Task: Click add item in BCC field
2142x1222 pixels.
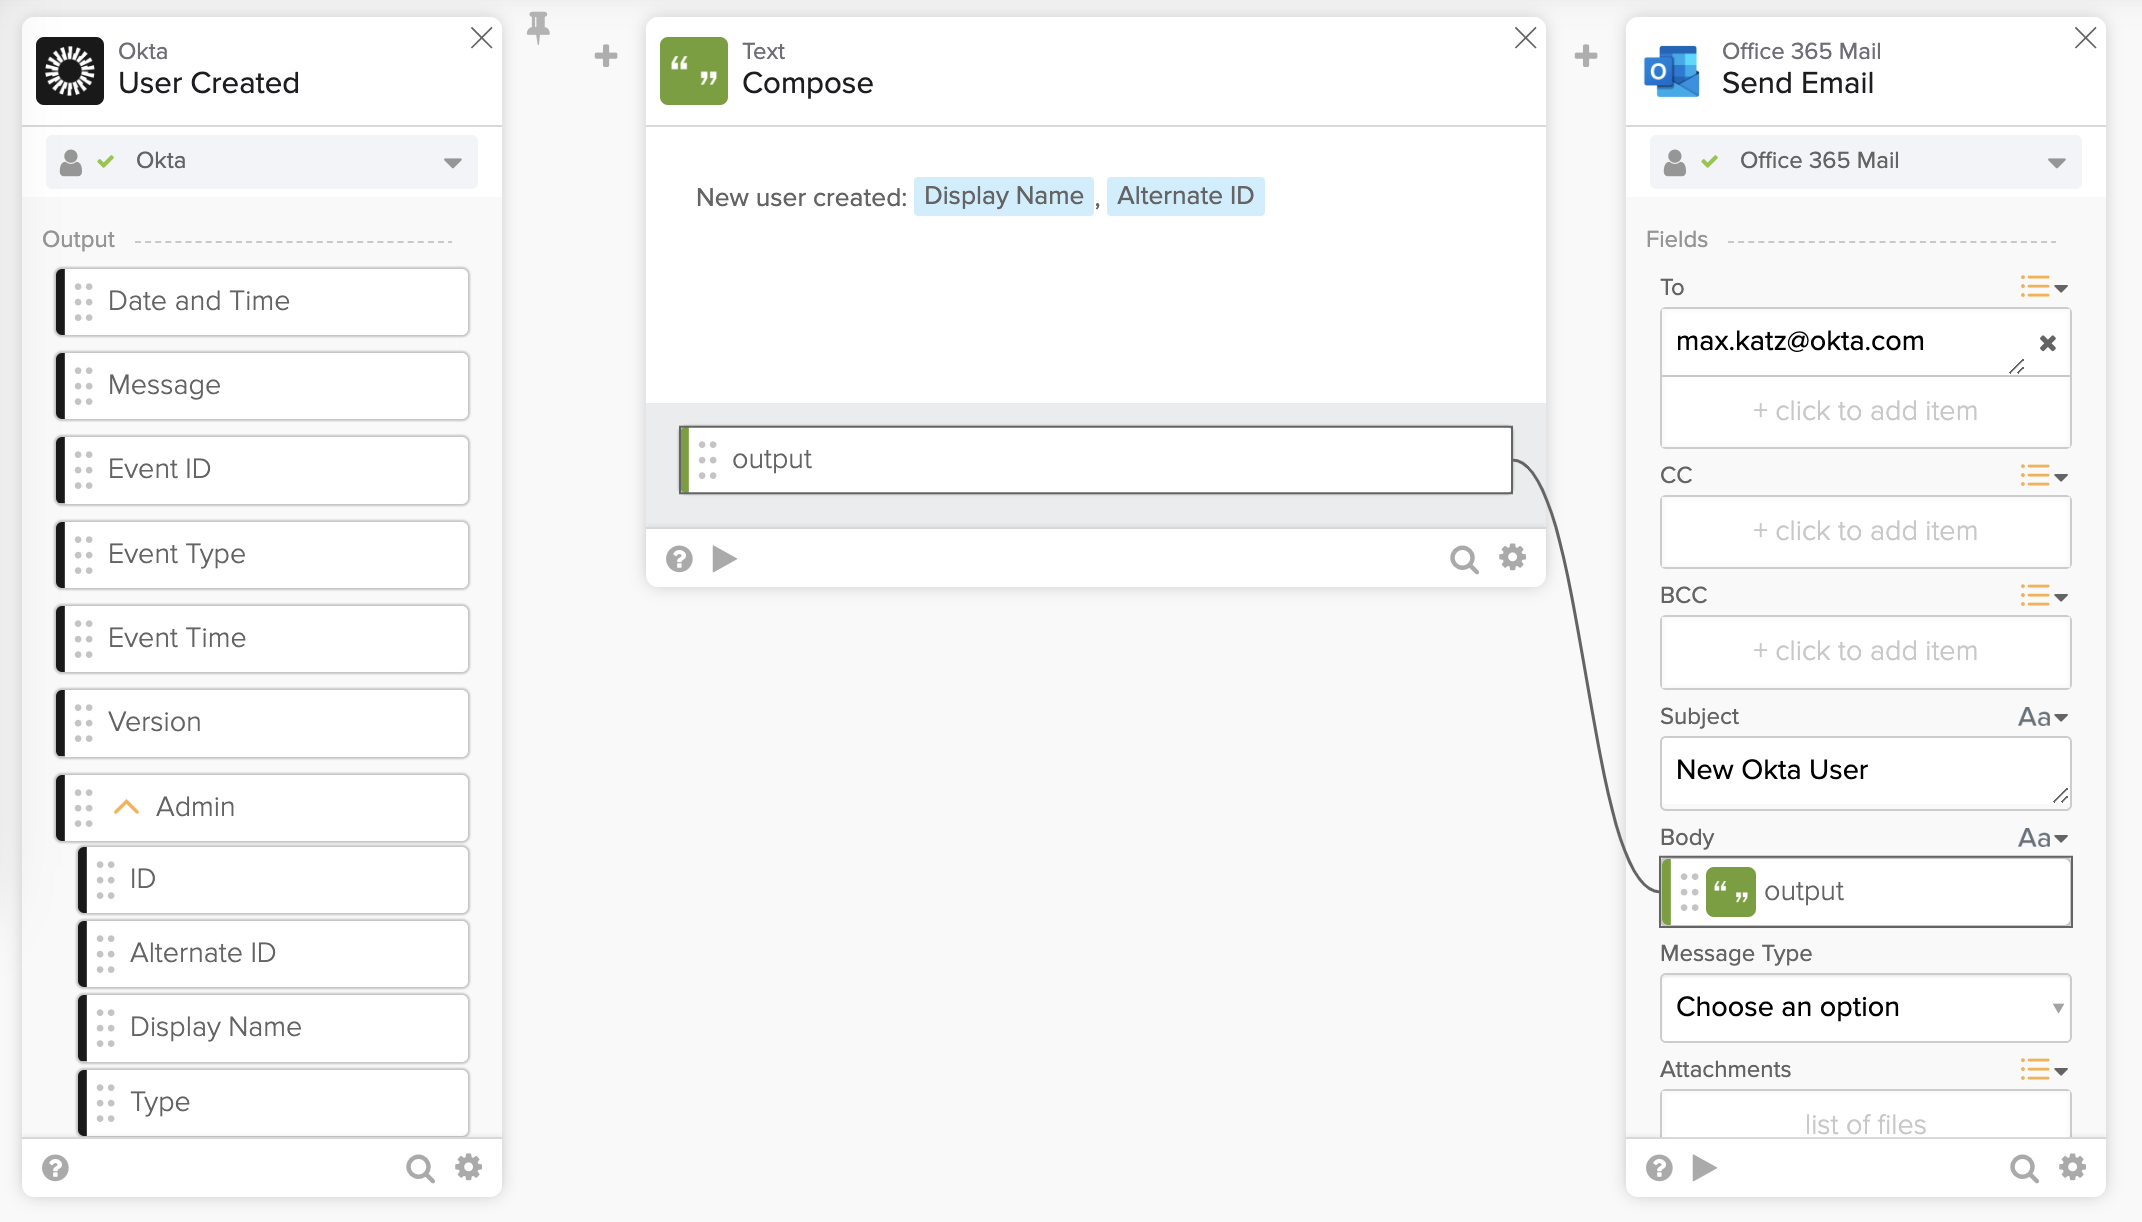Action: pyautogui.click(x=1865, y=651)
